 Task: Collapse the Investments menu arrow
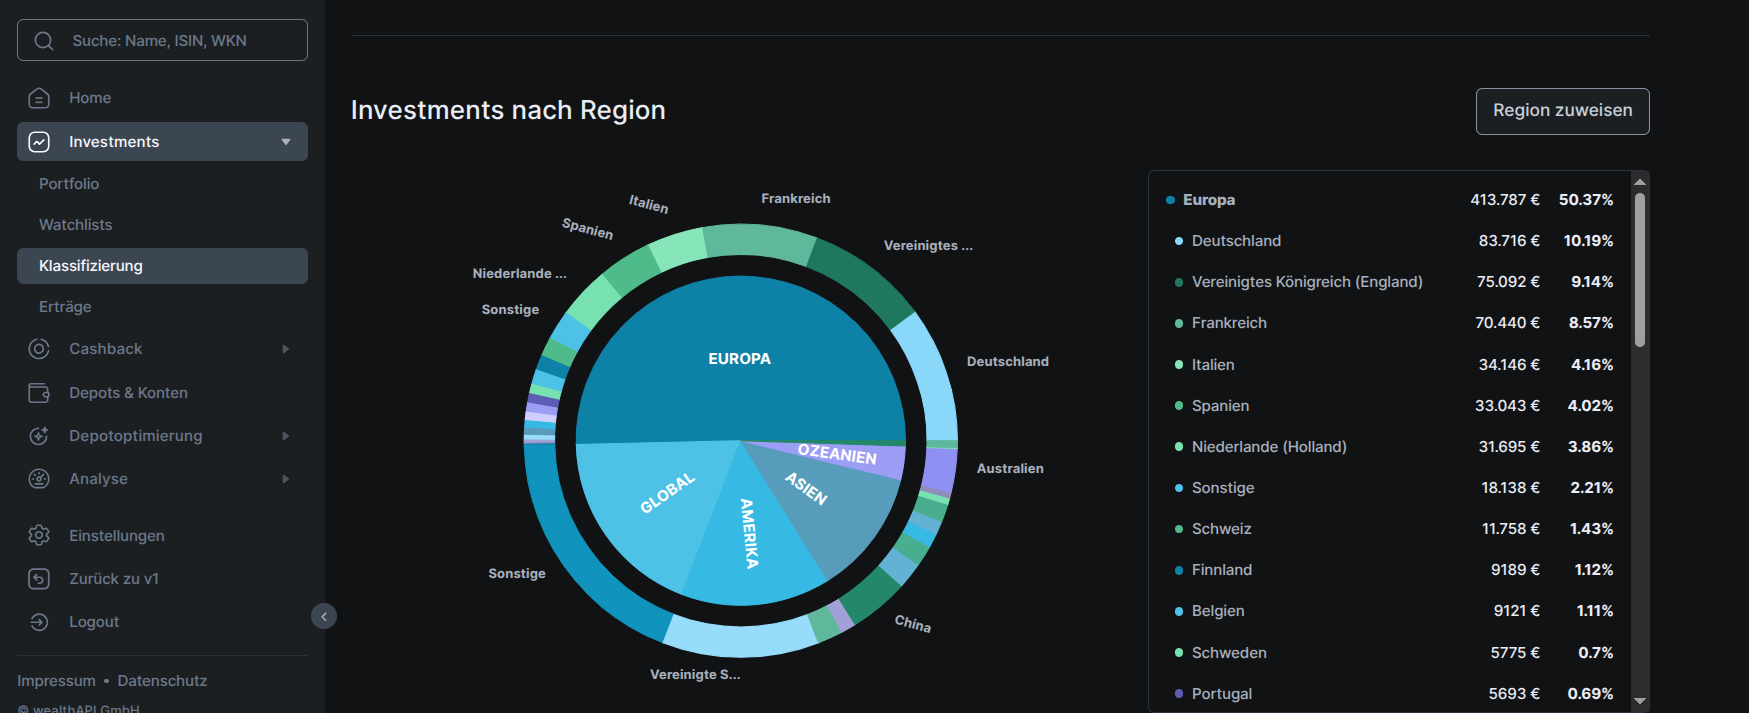tap(286, 142)
